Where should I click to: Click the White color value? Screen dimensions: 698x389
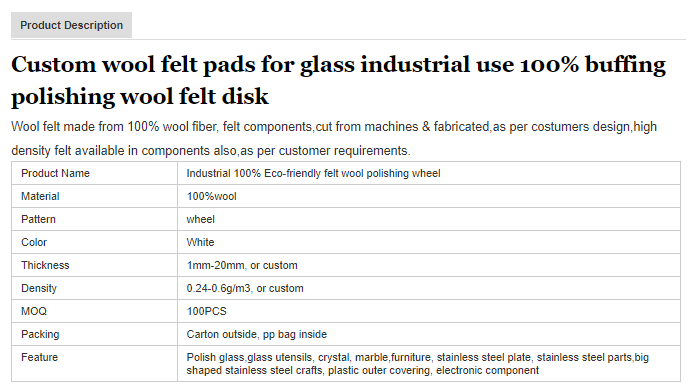tap(200, 242)
